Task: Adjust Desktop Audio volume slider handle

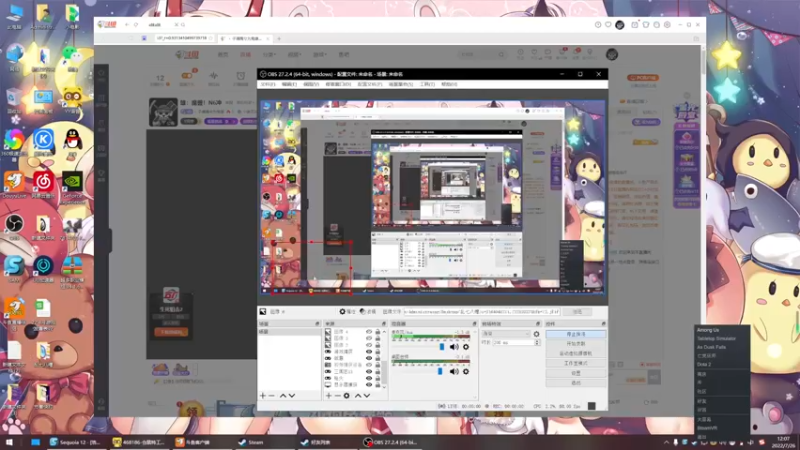Action: click(440, 371)
